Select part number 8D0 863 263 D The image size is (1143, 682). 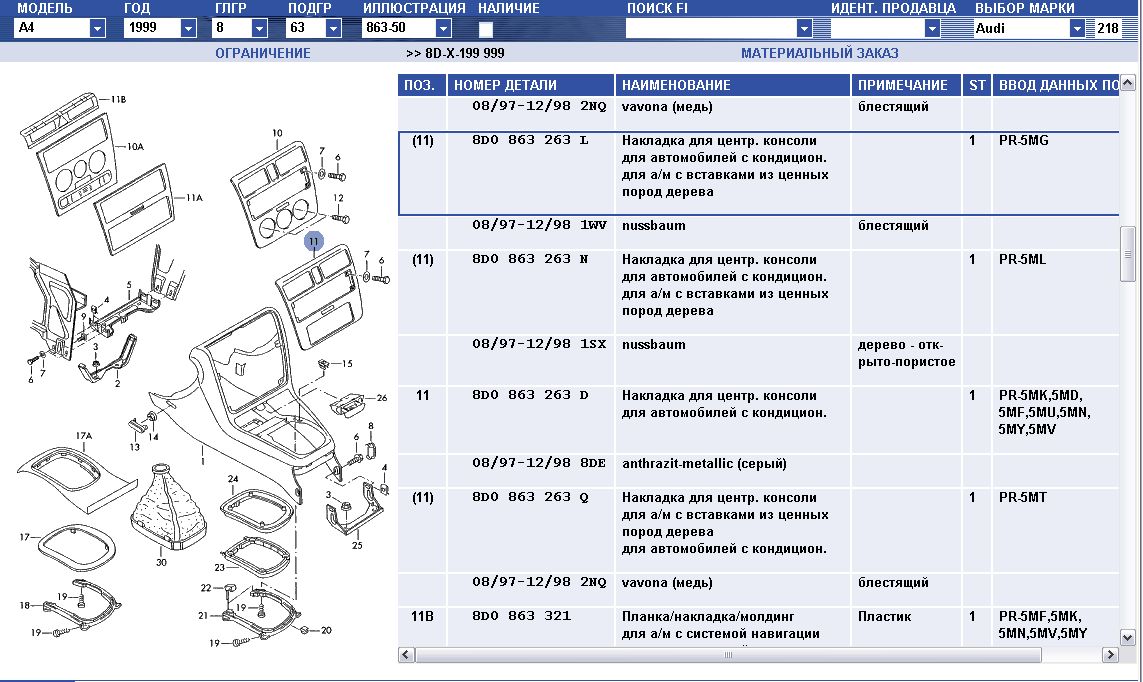(530, 395)
